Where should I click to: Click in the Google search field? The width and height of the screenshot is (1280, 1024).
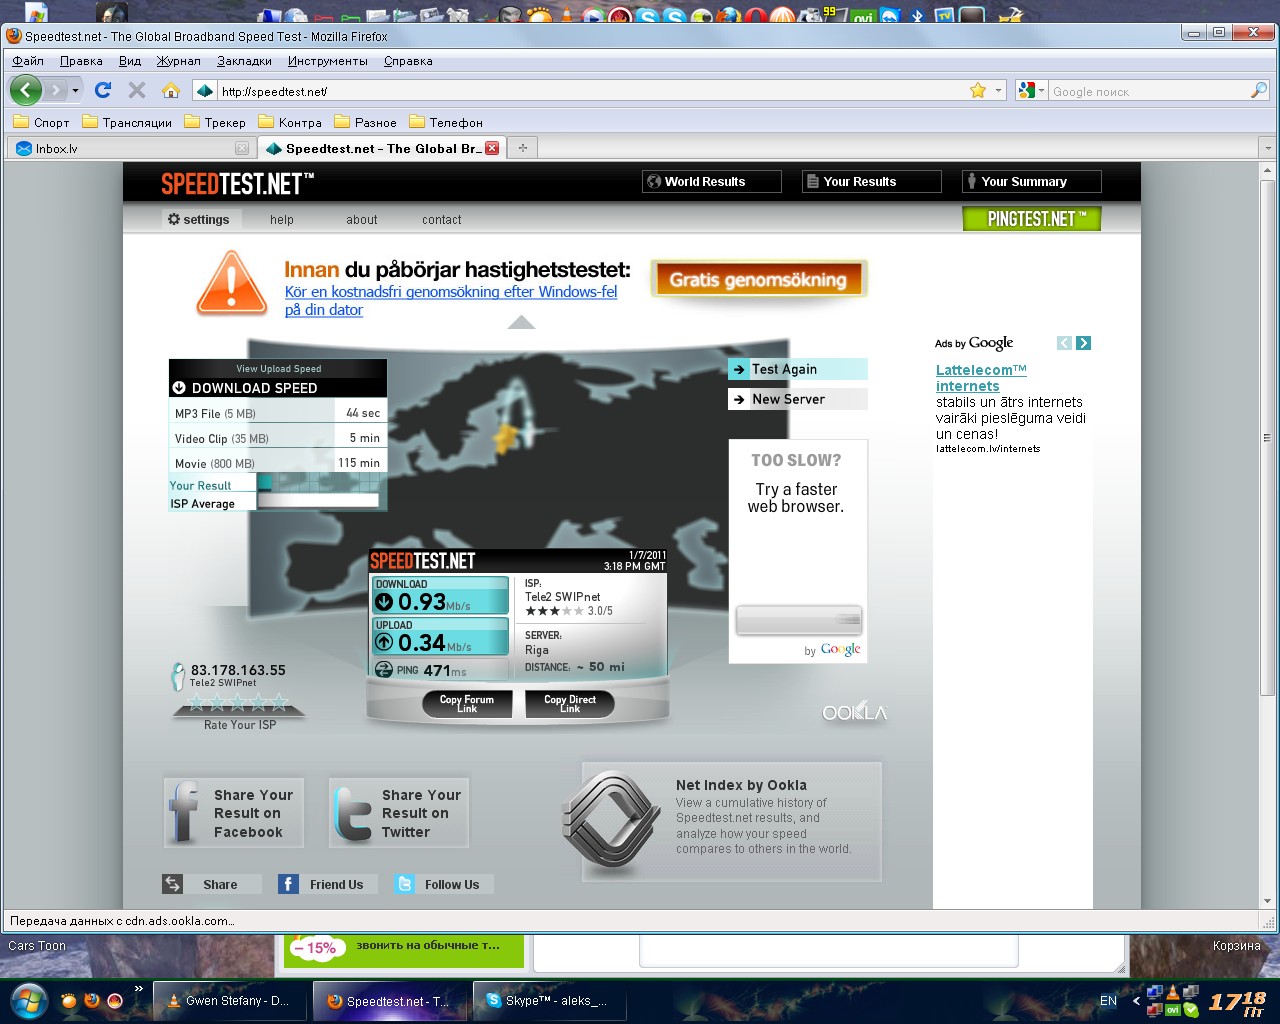coord(1148,91)
